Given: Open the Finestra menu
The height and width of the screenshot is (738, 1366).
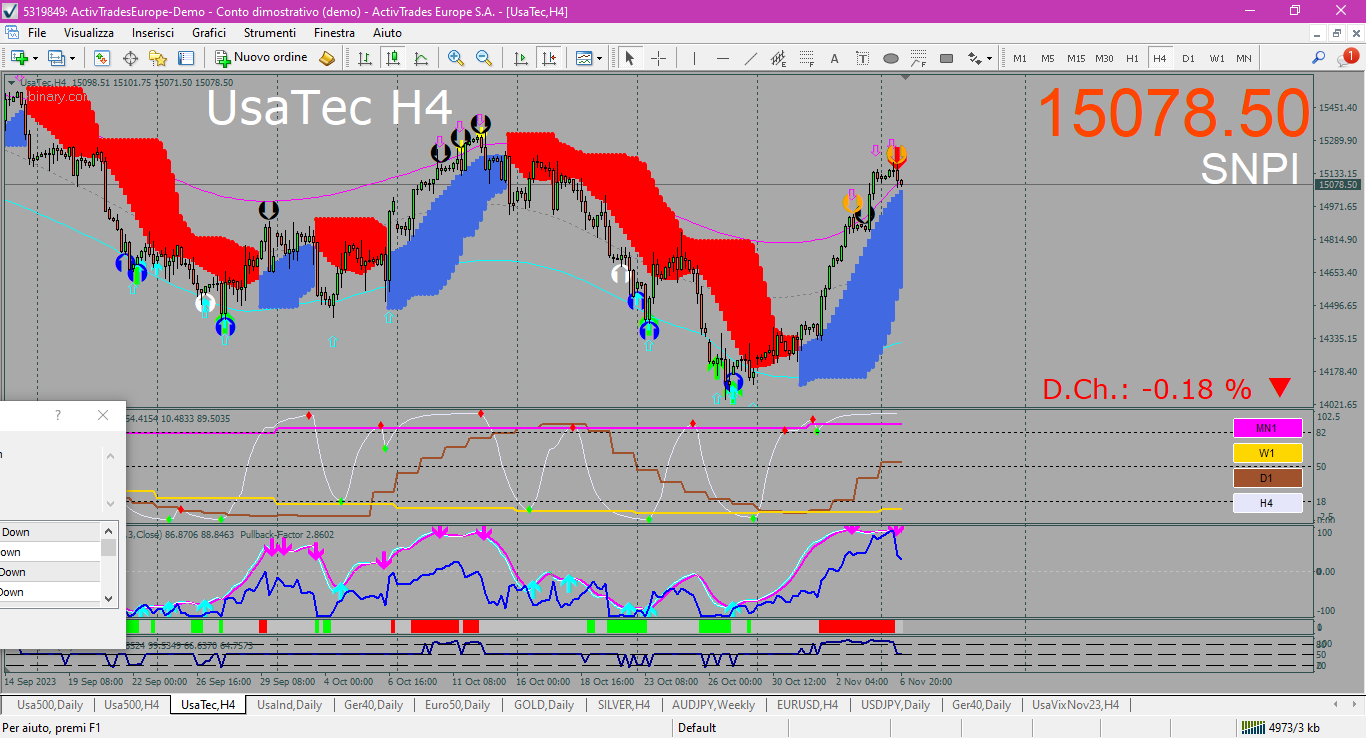Looking at the screenshot, I should point(334,33).
